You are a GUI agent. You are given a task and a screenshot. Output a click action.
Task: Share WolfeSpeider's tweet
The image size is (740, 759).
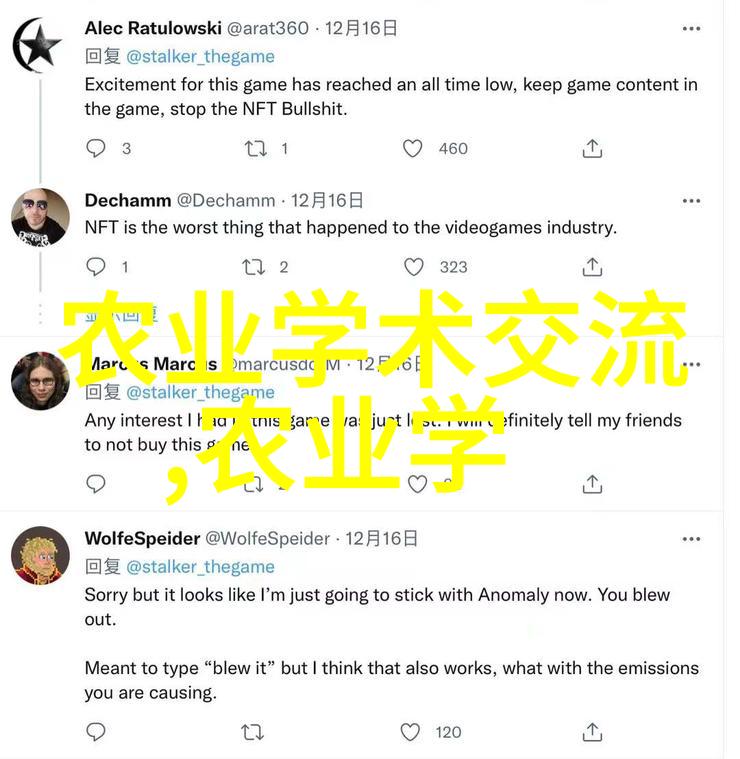click(x=592, y=732)
